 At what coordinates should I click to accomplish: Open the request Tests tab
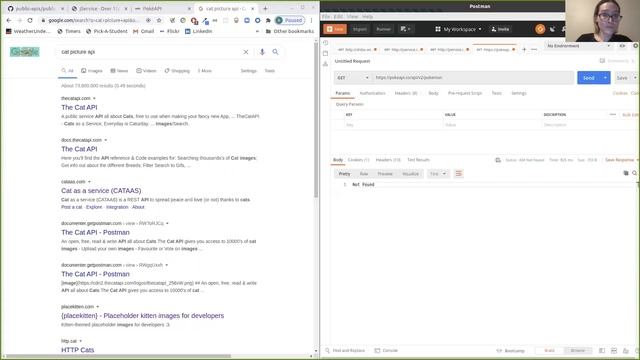click(x=496, y=93)
